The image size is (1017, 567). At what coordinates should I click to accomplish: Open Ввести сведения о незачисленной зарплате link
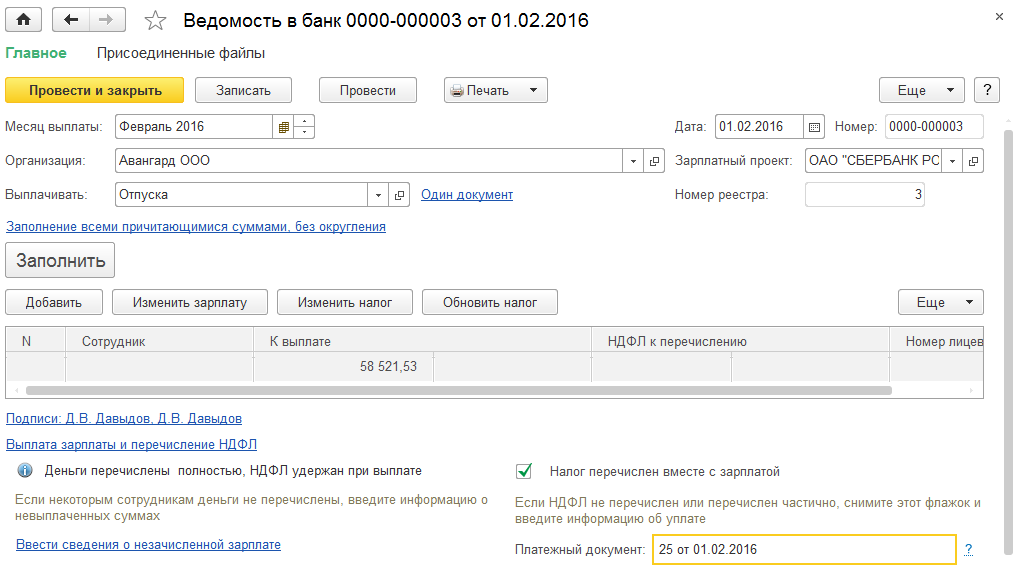click(x=148, y=545)
